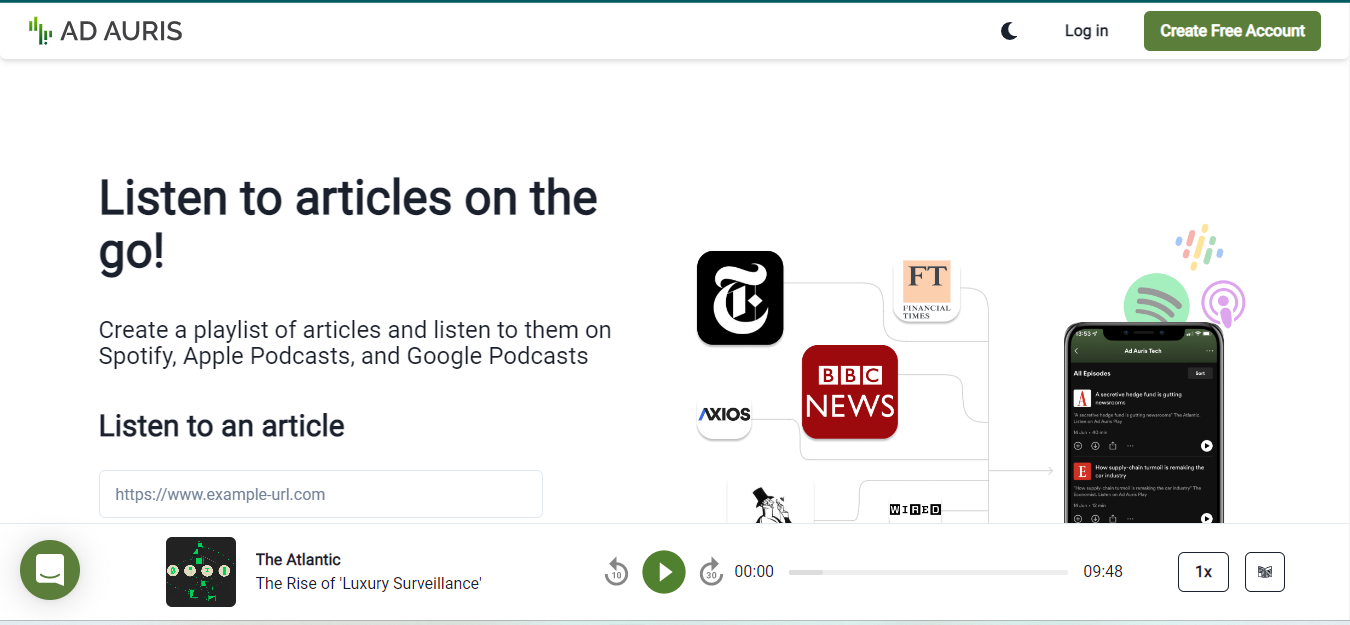Click the Google Podcasts icon

coord(1199,247)
